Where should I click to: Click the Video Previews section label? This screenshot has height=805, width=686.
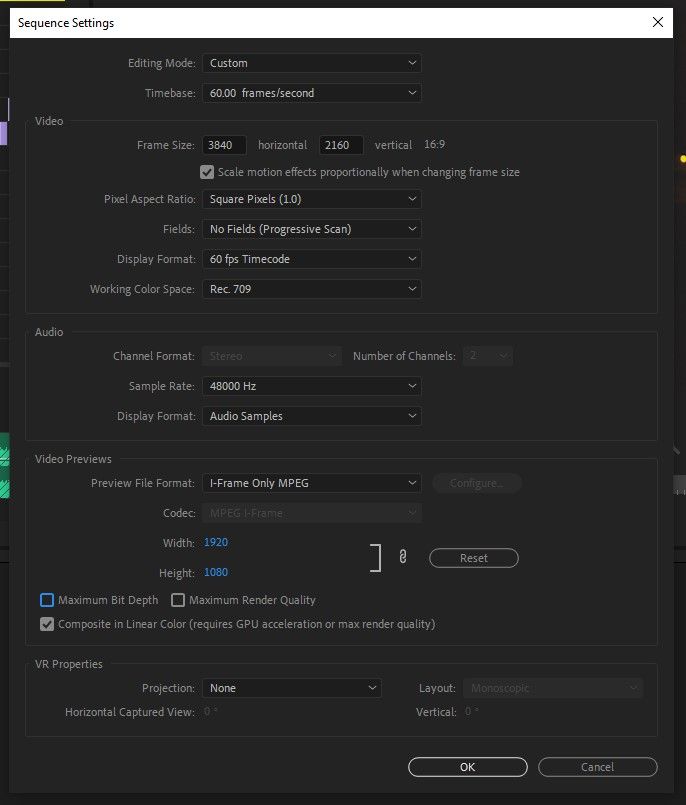click(73, 459)
